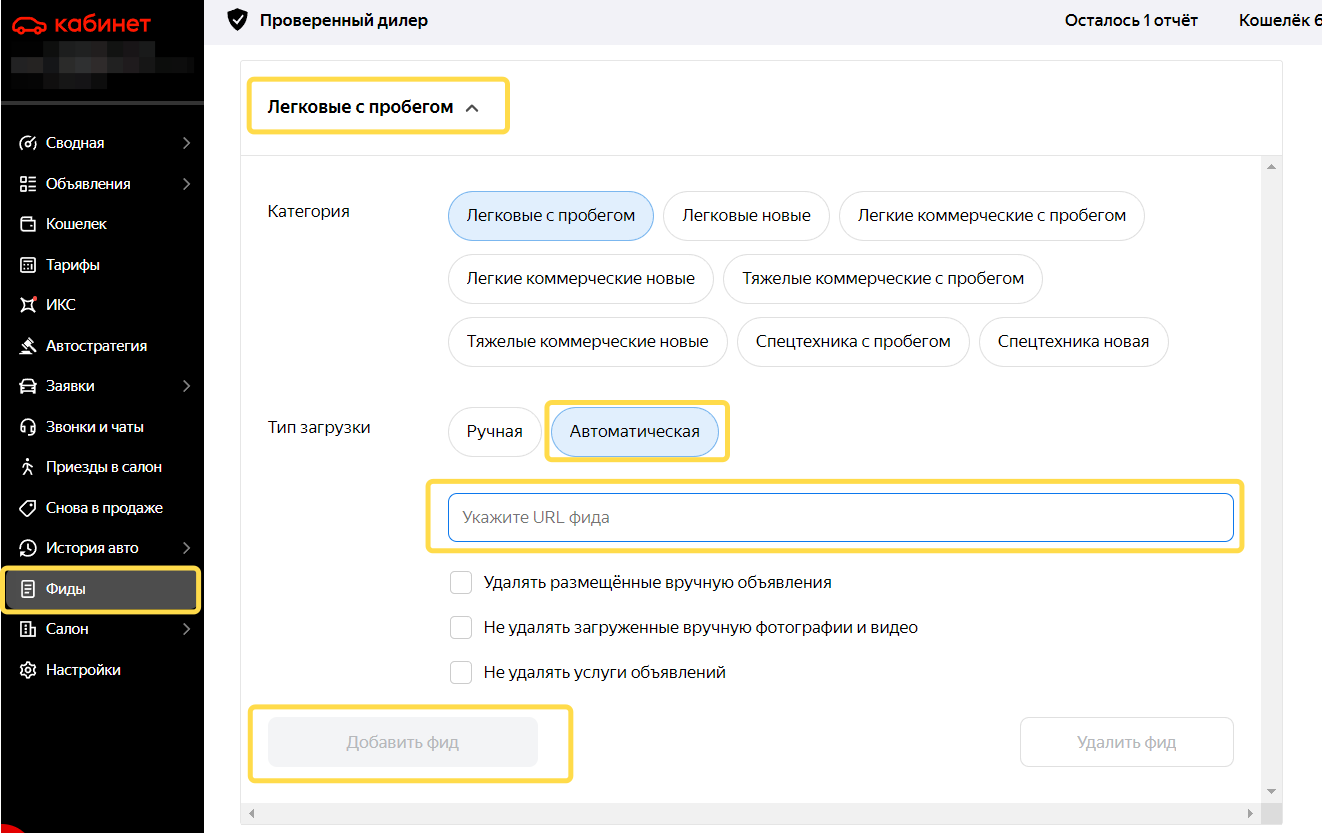Click the Автостратегия gavel icon
Image resolution: width=1322 pixels, height=833 pixels.
pyautogui.click(x=28, y=346)
